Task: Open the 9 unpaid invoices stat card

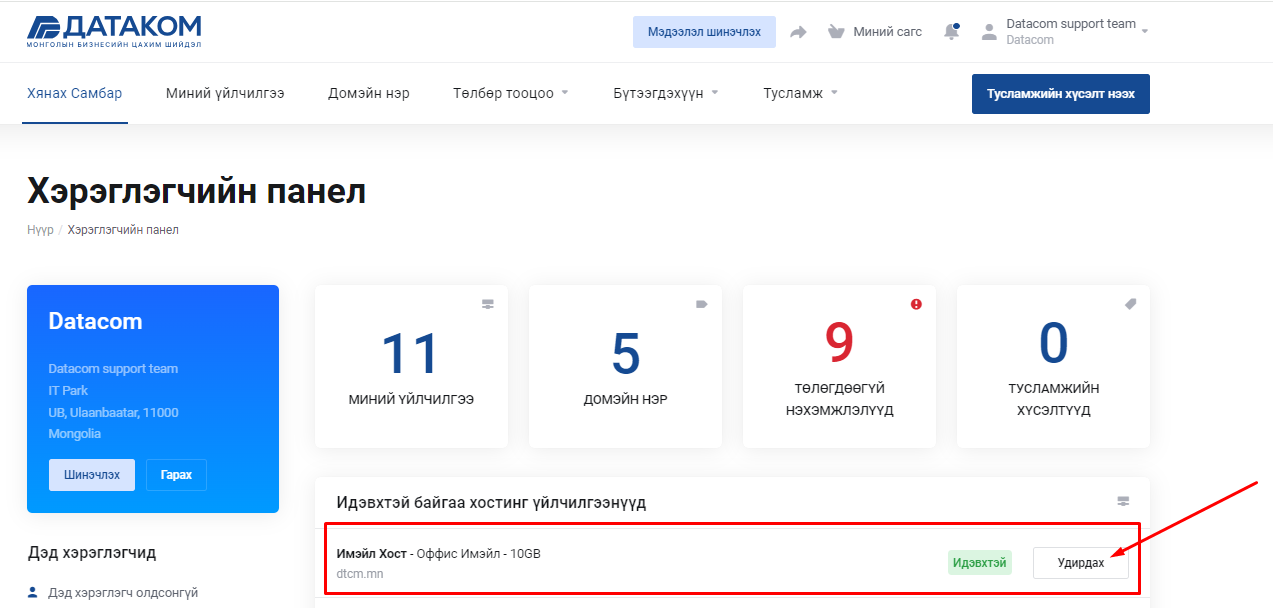Action: coord(839,367)
